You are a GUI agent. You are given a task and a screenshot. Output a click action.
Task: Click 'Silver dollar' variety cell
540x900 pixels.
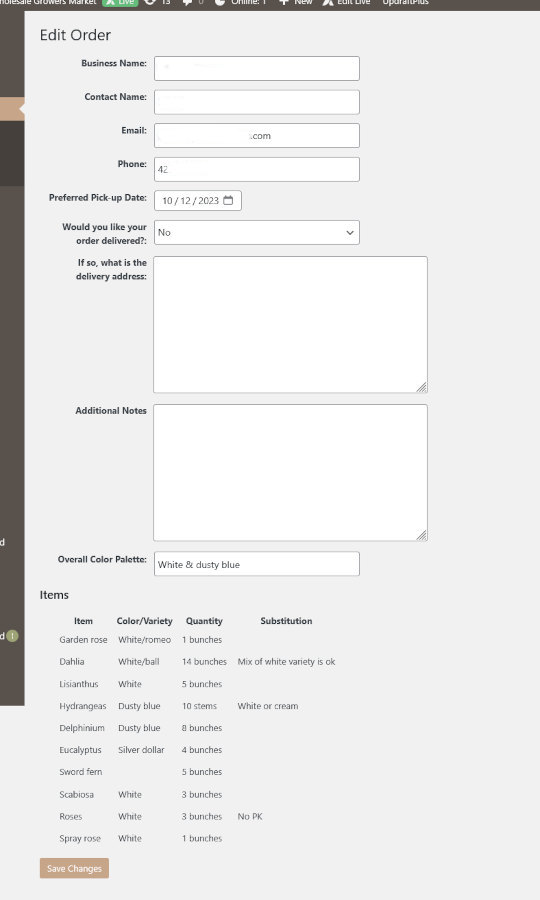point(141,750)
